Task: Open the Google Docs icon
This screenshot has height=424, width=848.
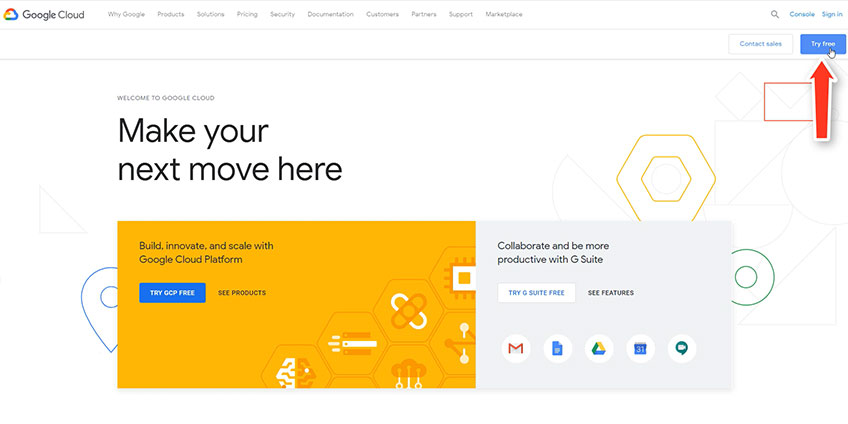Action: (x=557, y=349)
